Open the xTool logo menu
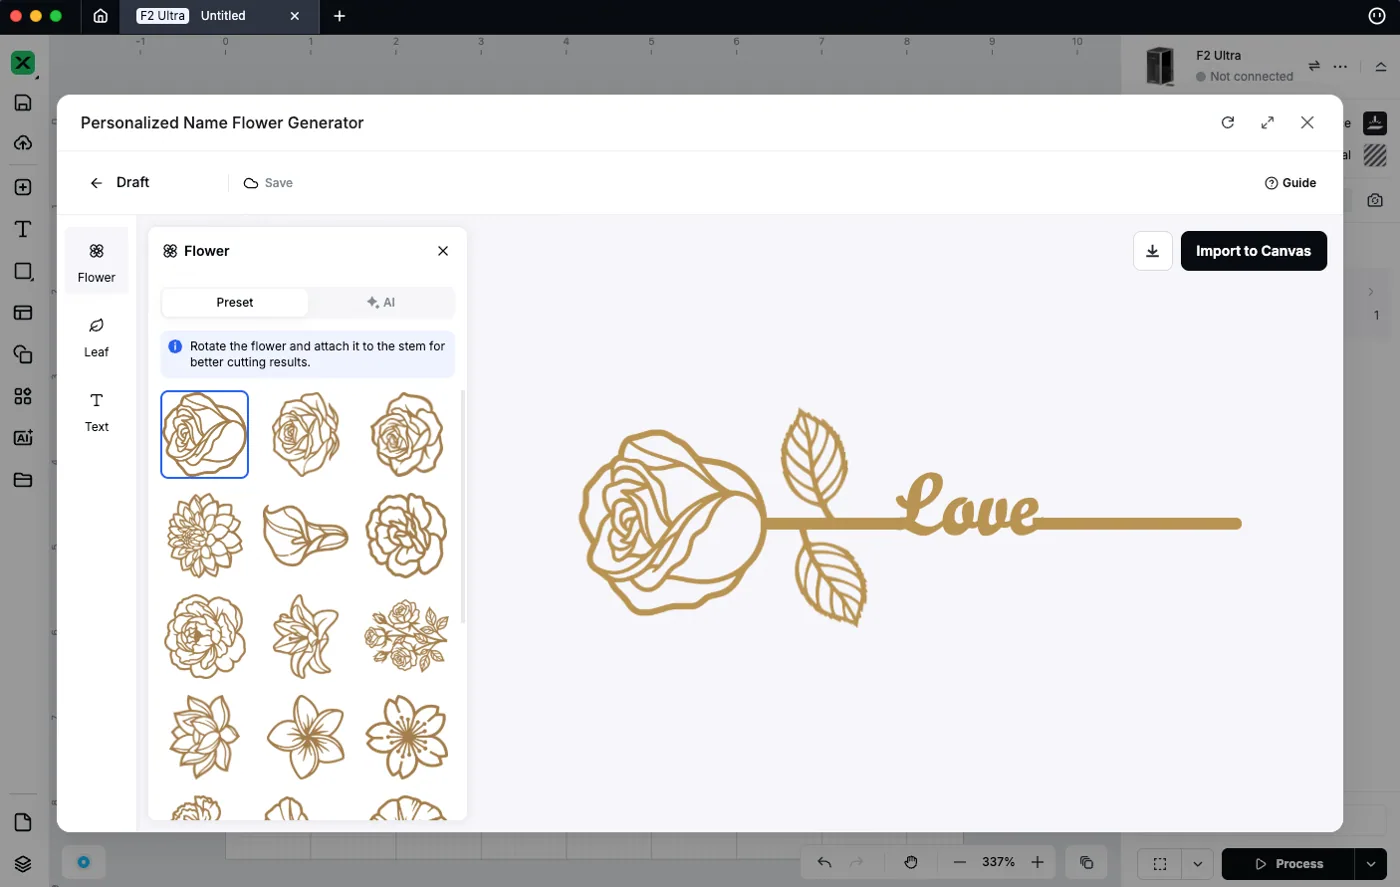The width and height of the screenshot is (1400, 887). (x=23, y=62)
